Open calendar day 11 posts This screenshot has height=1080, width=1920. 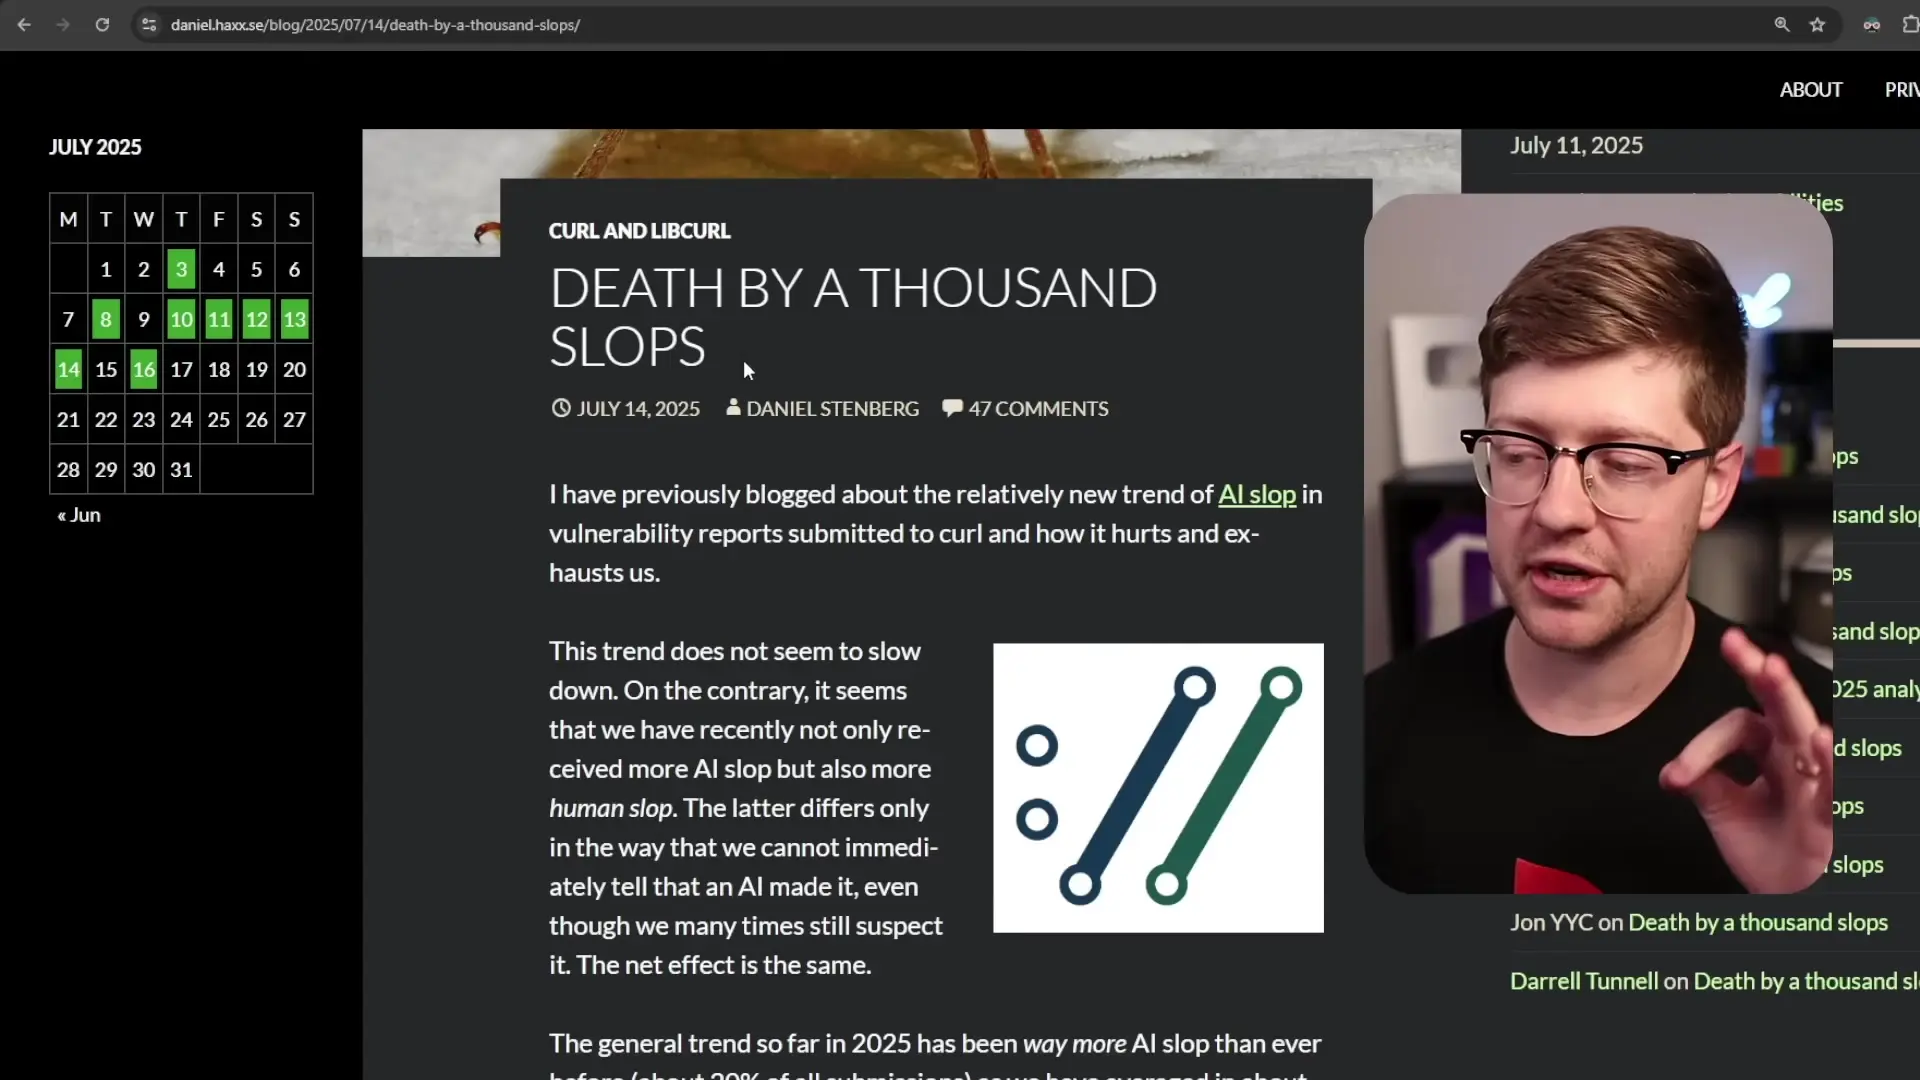coord(219,319)
